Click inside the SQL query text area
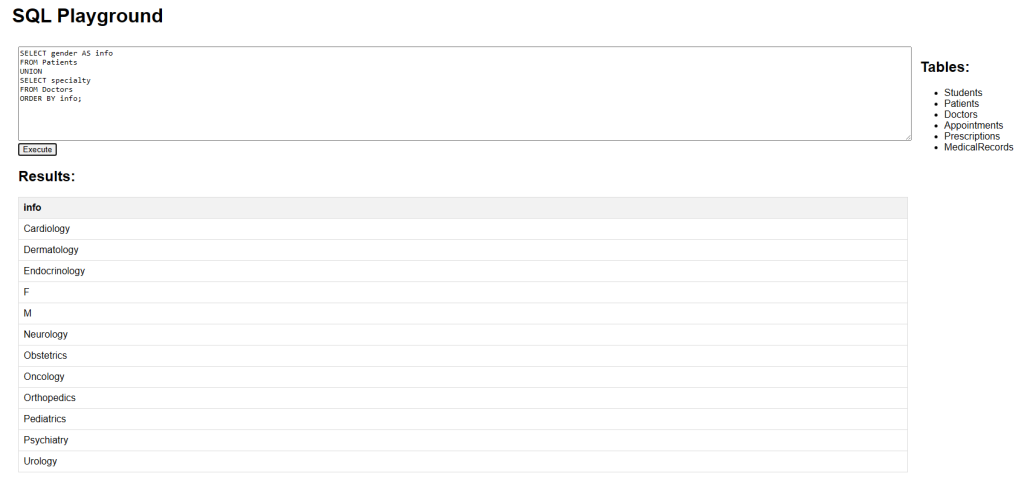 464,93
